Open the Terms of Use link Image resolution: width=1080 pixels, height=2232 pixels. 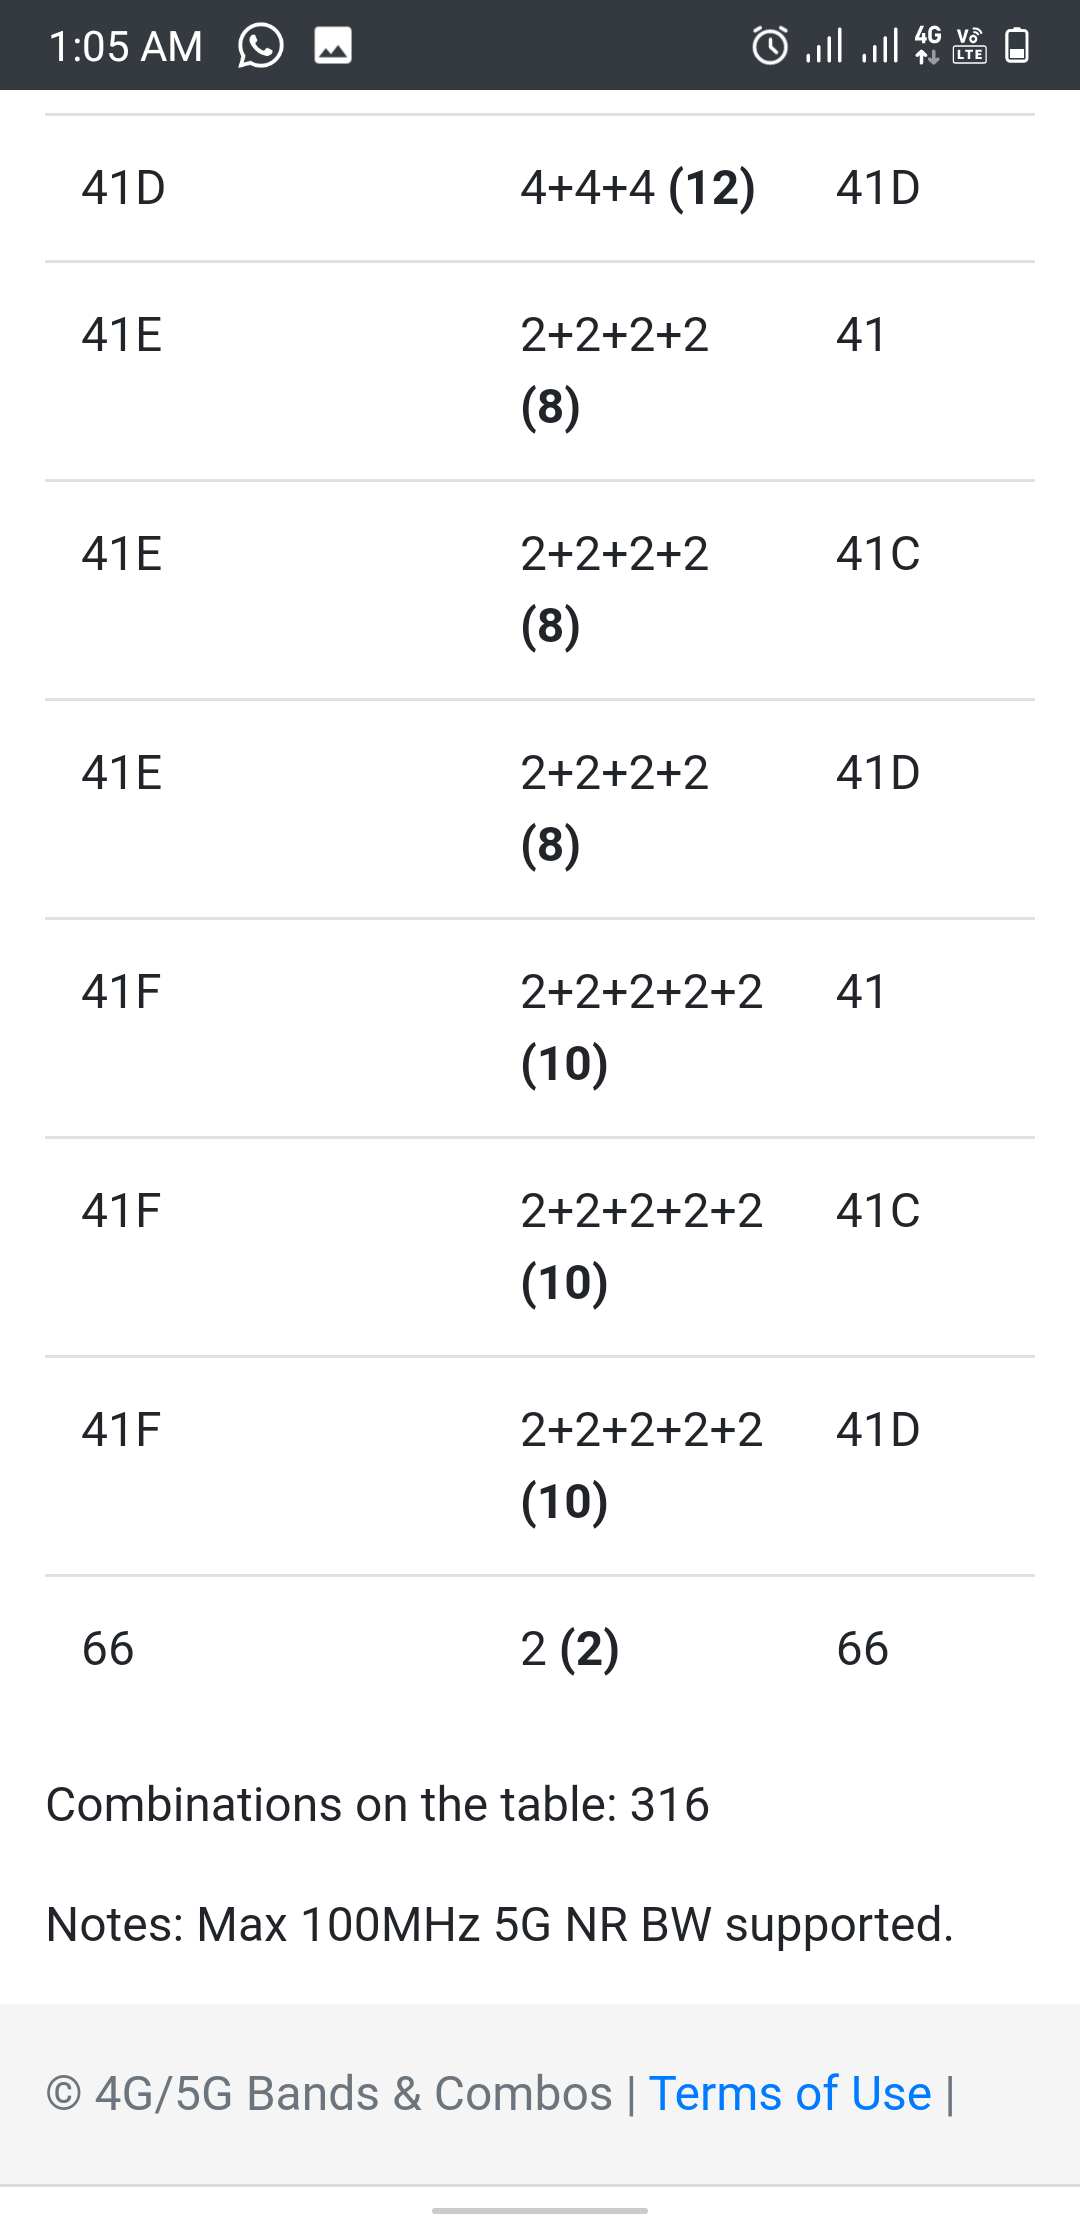[x=790, y=2093]
